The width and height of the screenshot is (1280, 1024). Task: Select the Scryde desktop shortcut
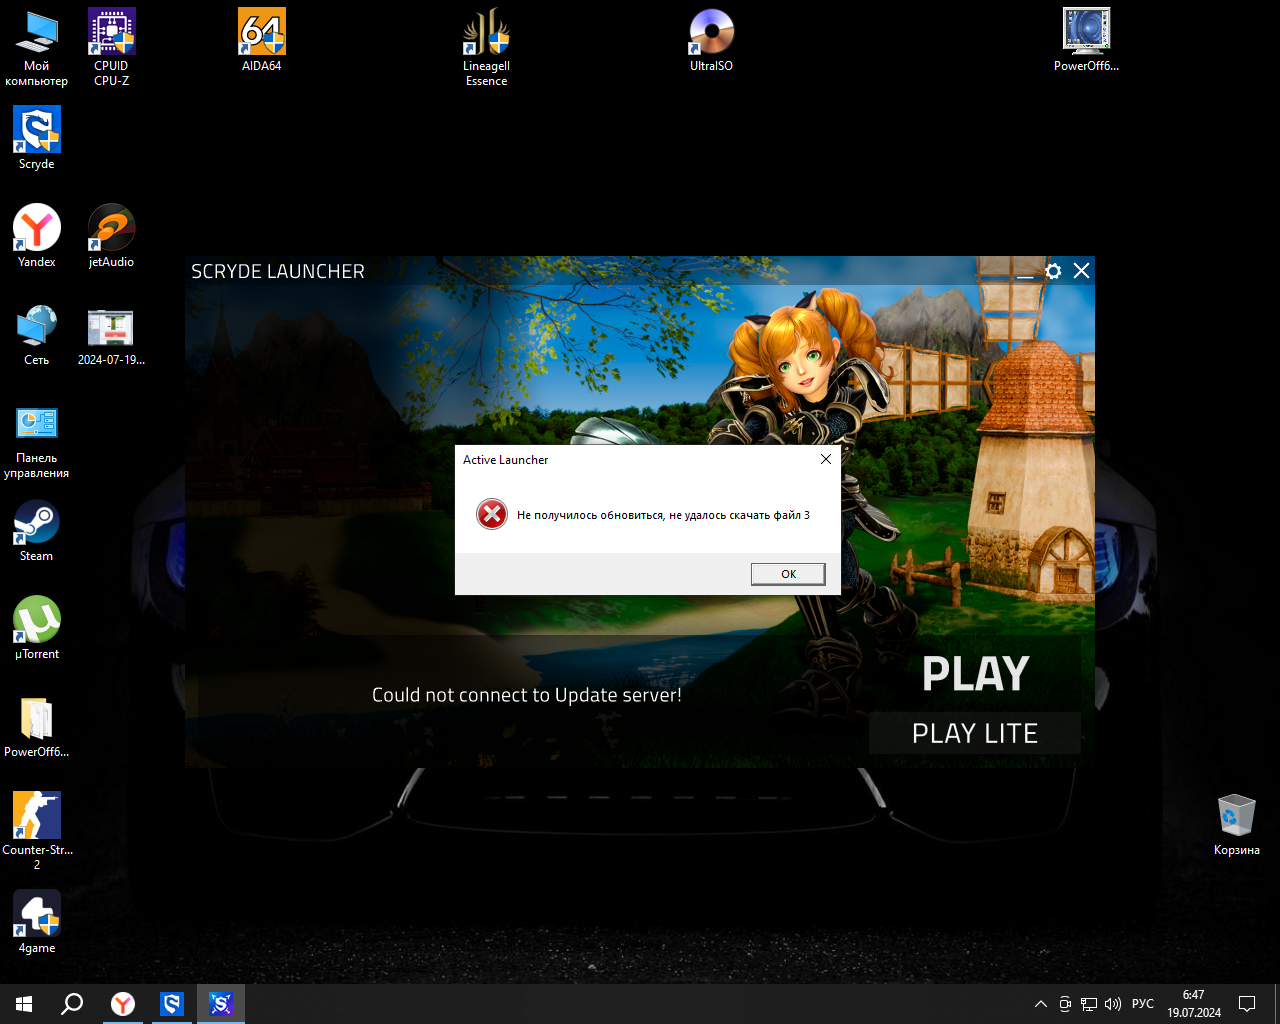(37, 138)
